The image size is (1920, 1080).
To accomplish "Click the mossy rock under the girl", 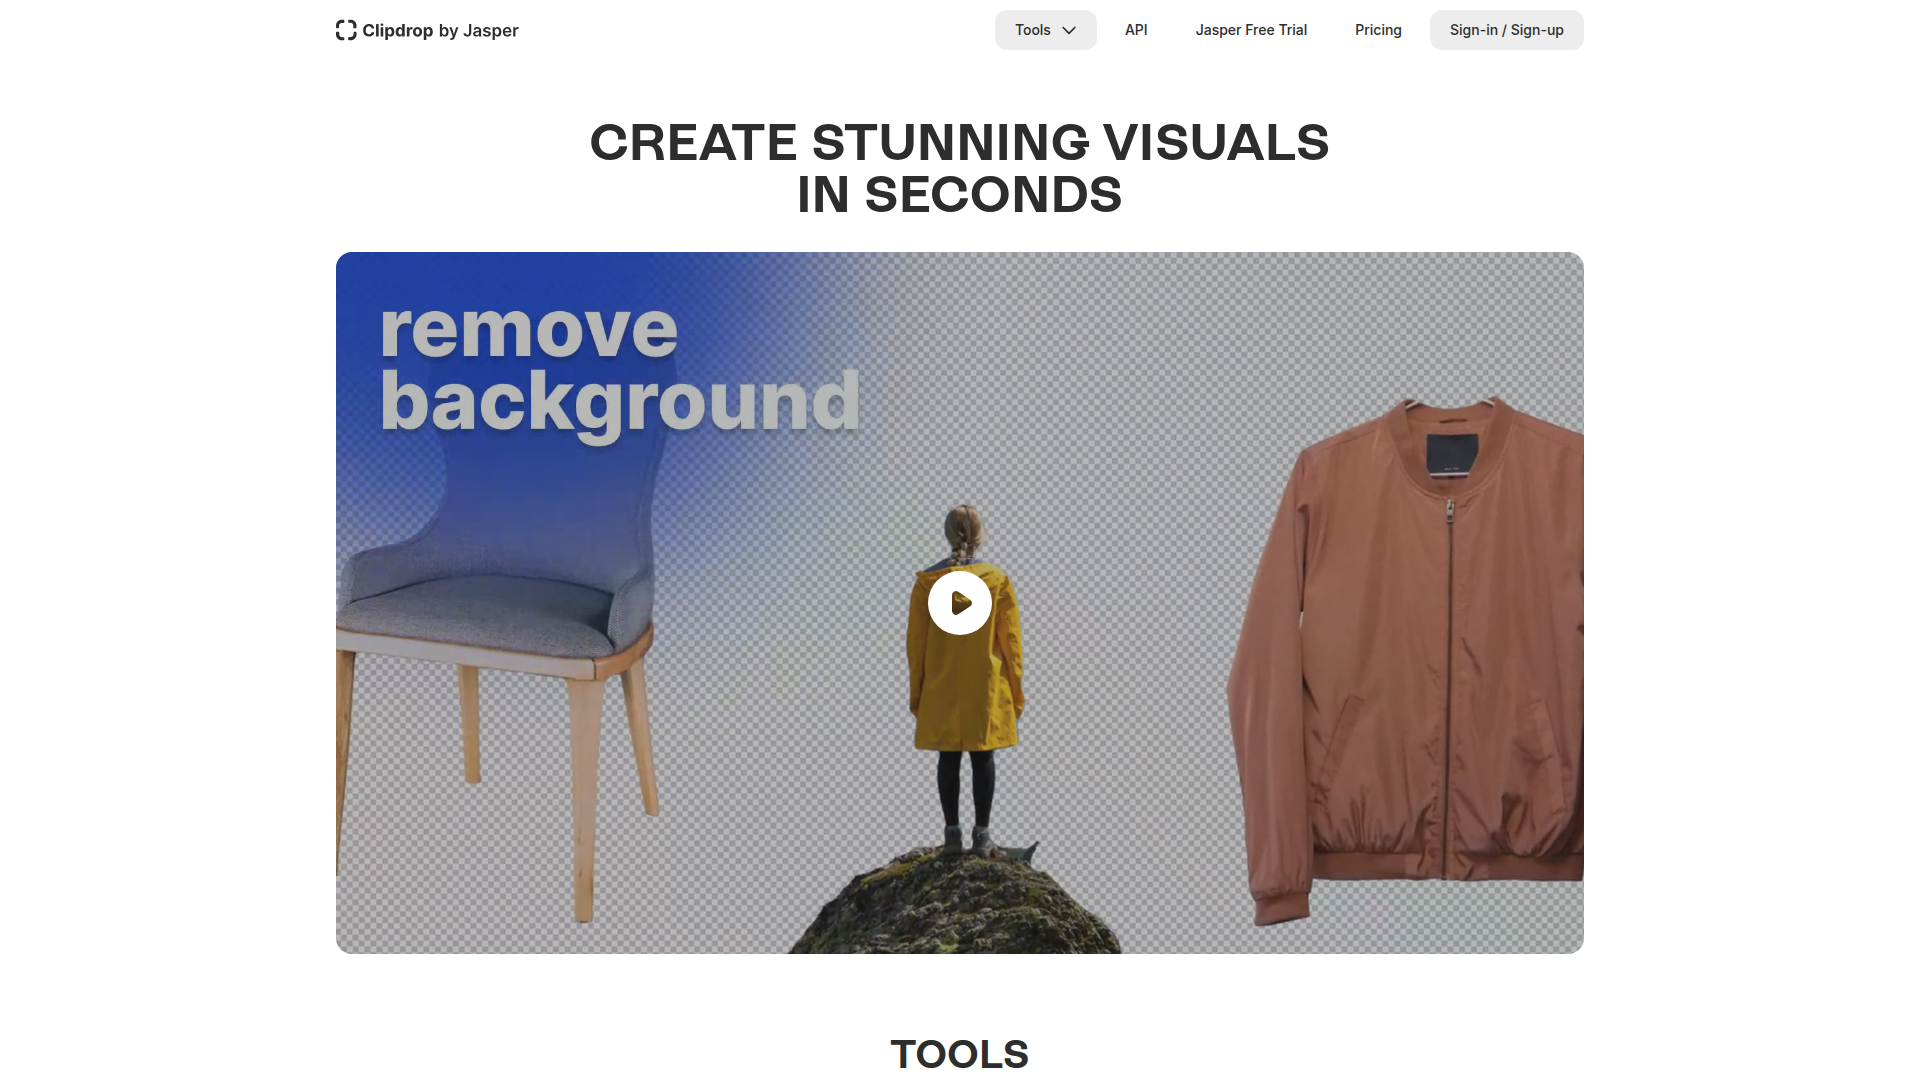I will [x=955, y=903].
